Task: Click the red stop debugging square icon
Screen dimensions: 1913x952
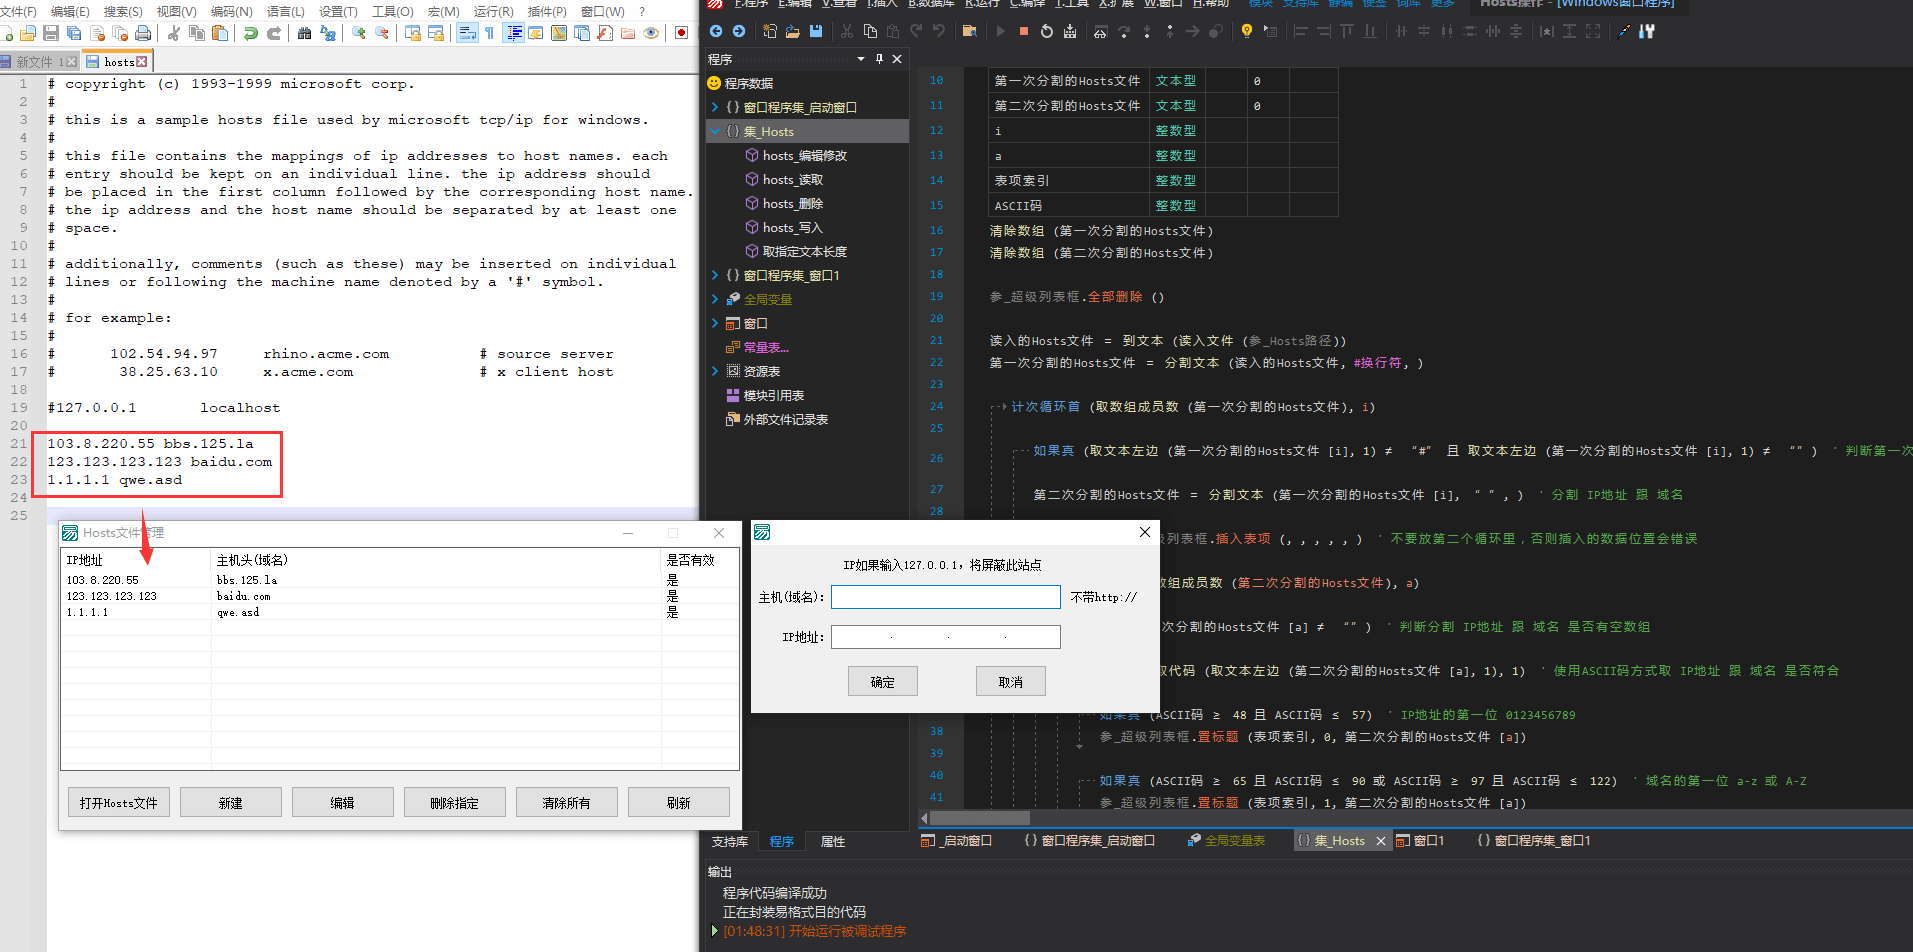Action: coord(1023,31)
